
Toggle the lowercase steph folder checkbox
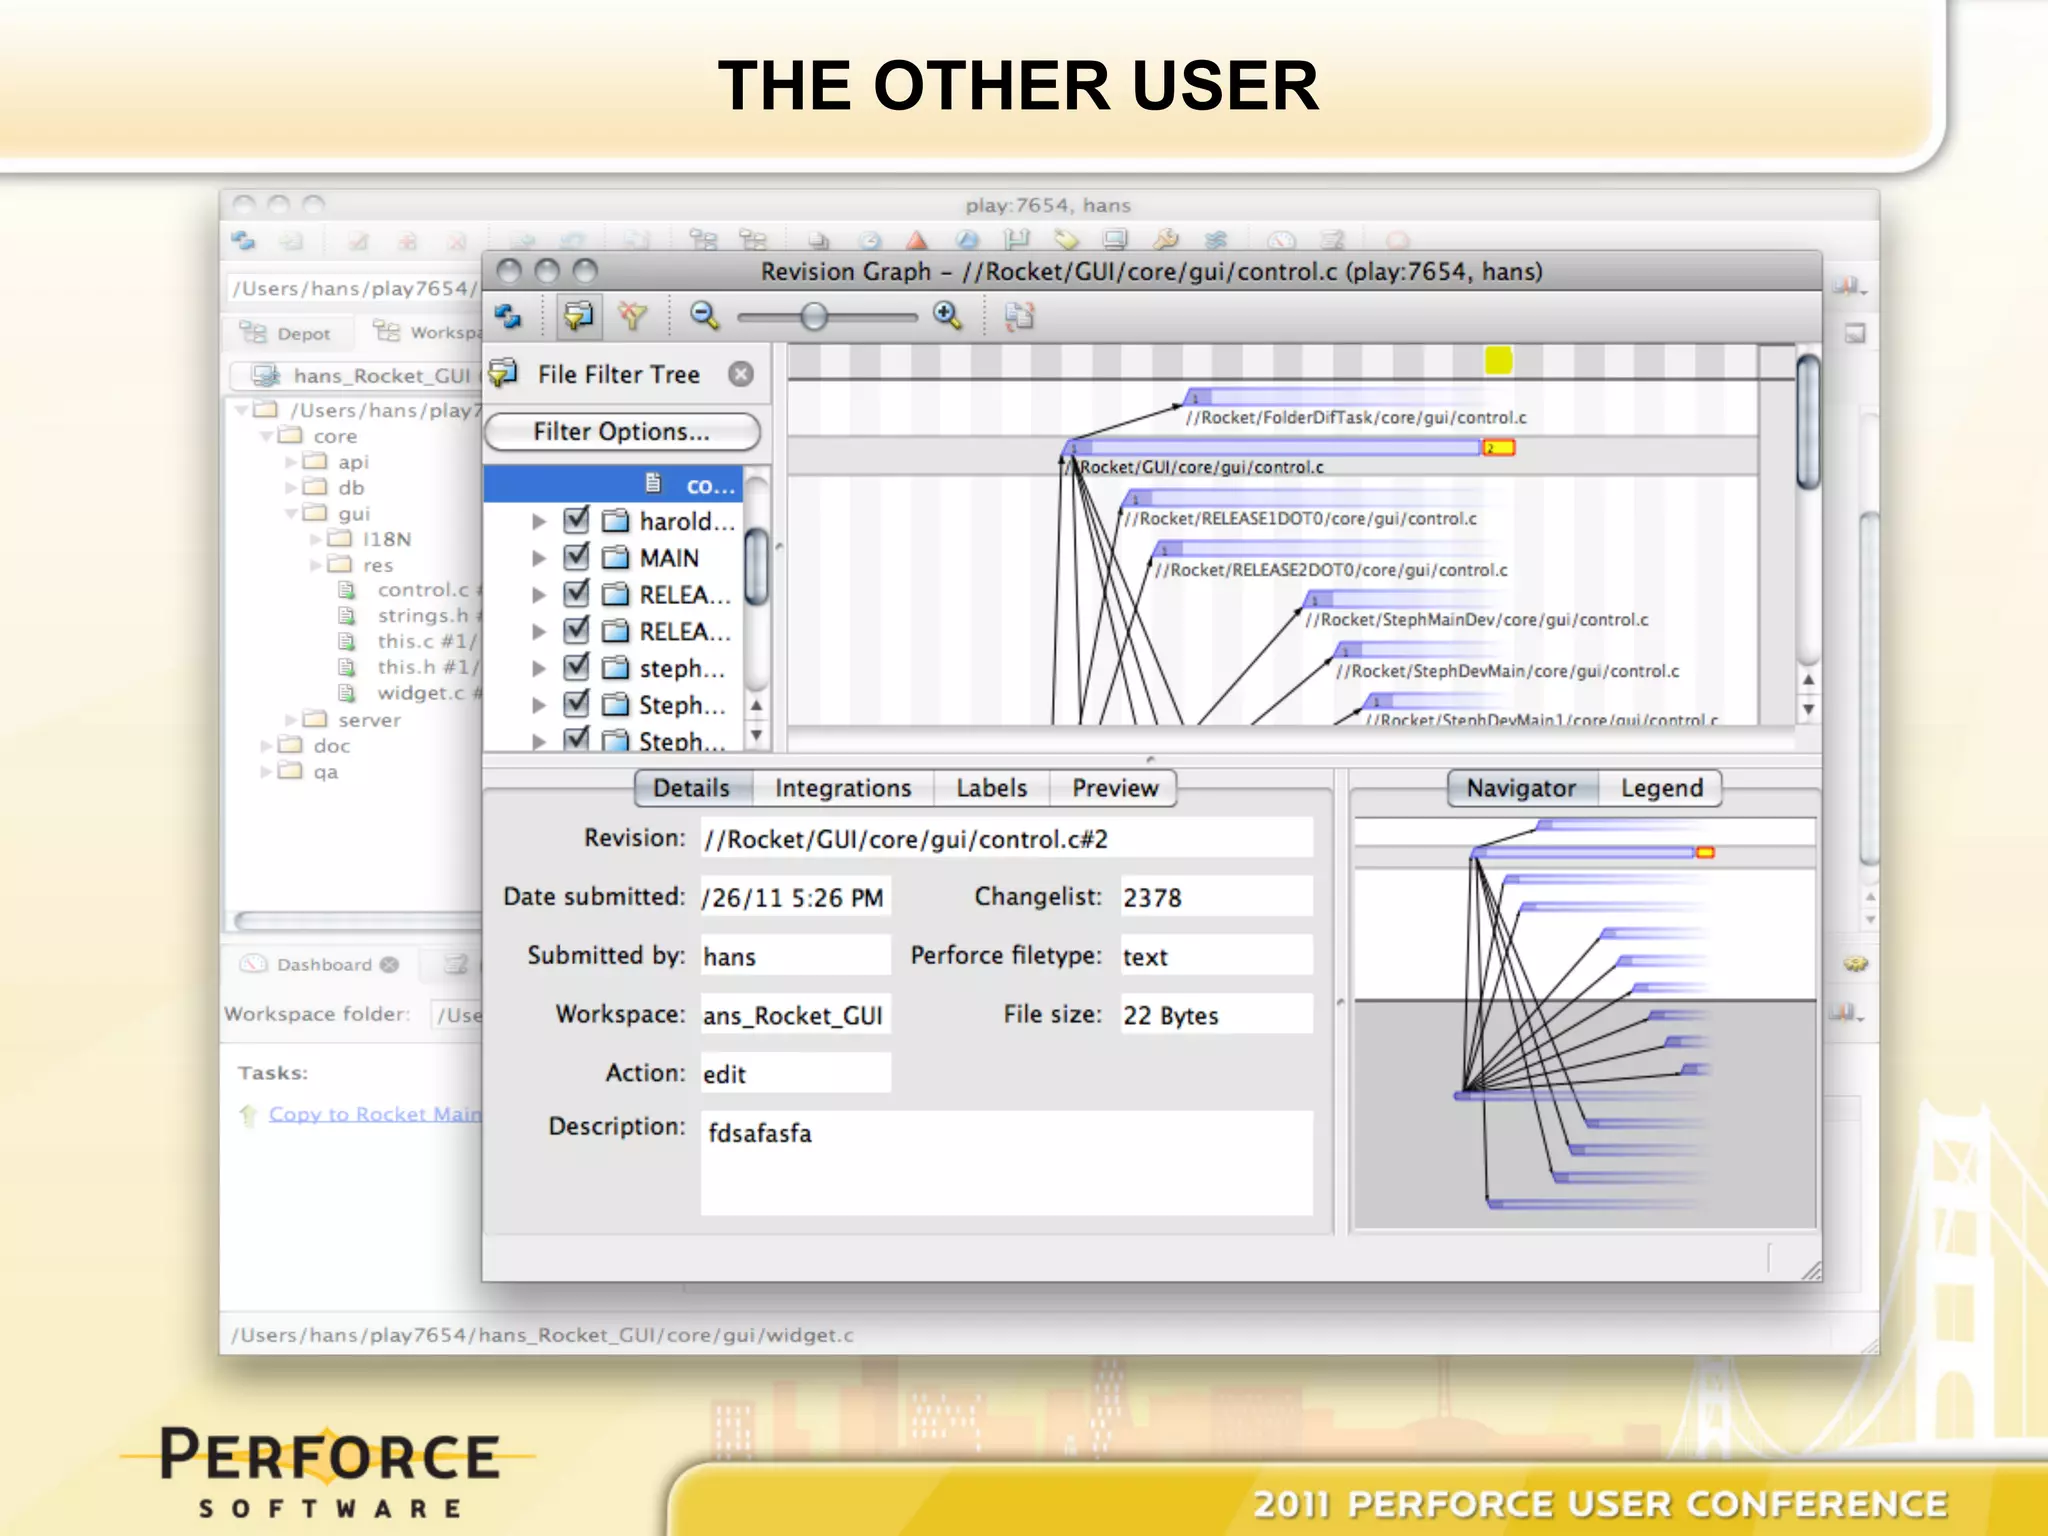[576, 668]
